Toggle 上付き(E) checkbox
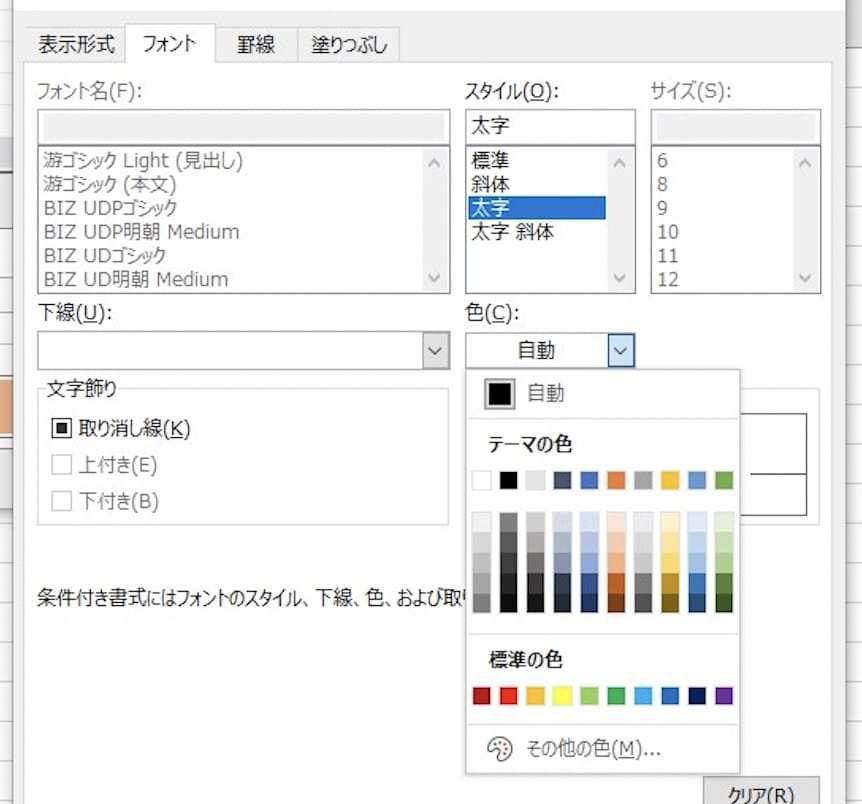This screenshot has width=862, height=804. click(x=61, y=465)
